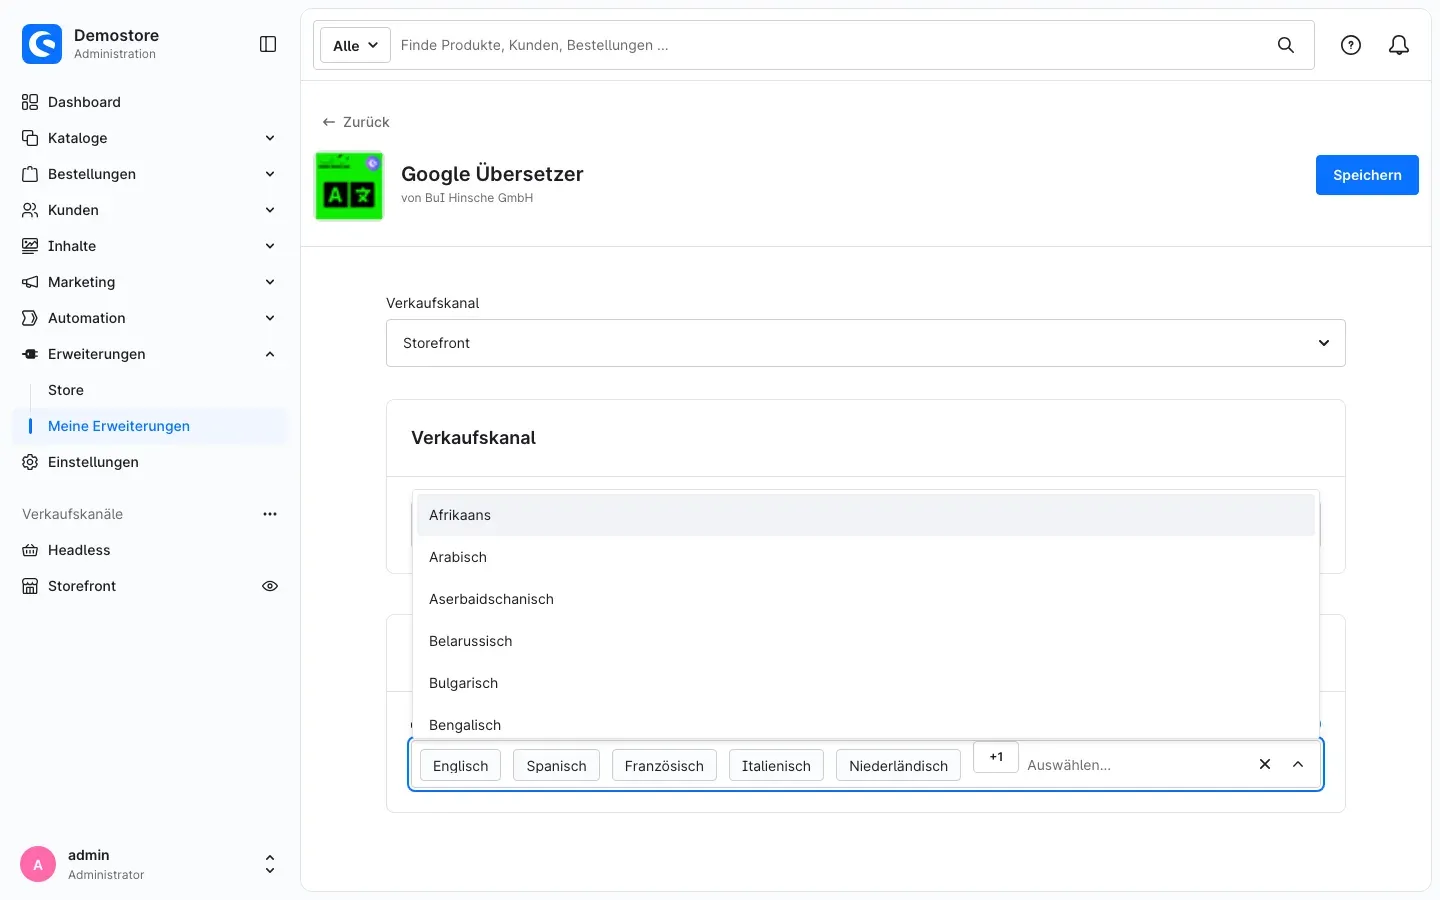Click the Einstellungen gear icon

pyautogui.click(x=30, y=462)
